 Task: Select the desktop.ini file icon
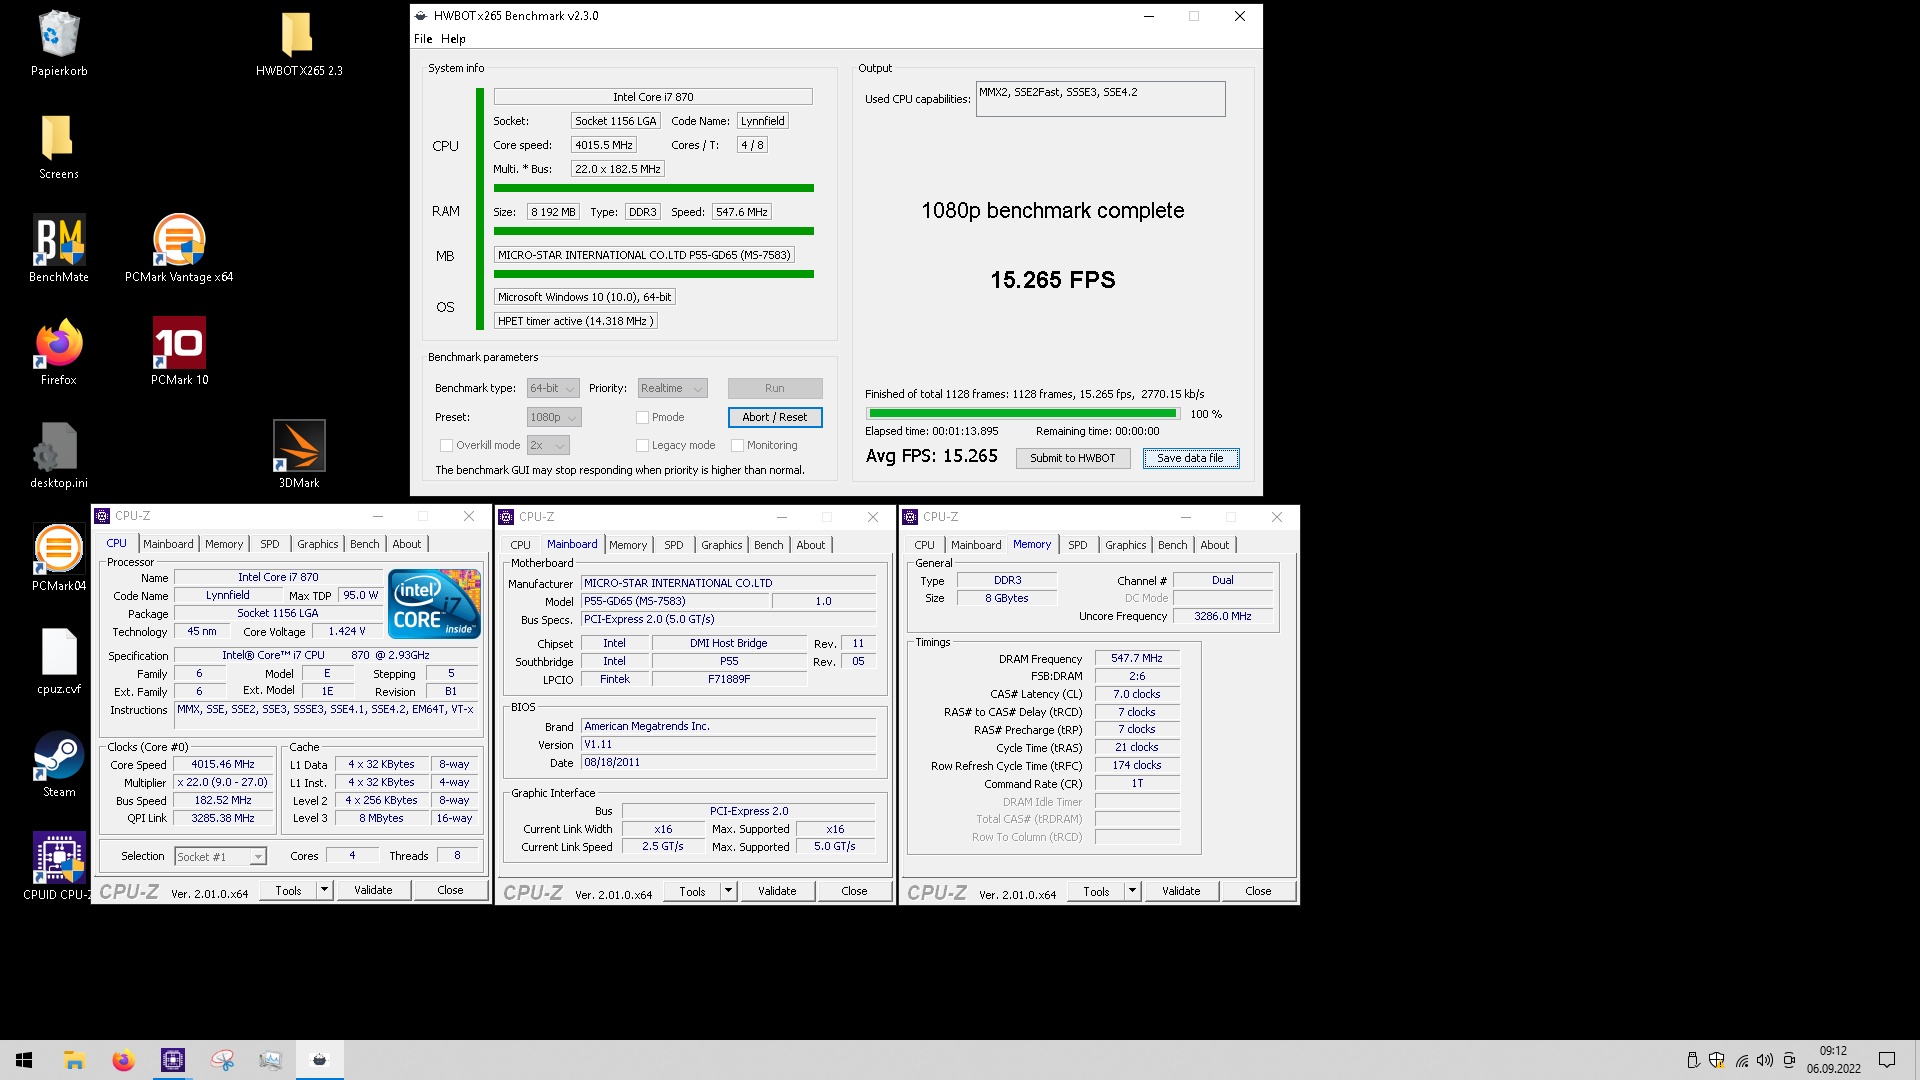coord(58,455)
